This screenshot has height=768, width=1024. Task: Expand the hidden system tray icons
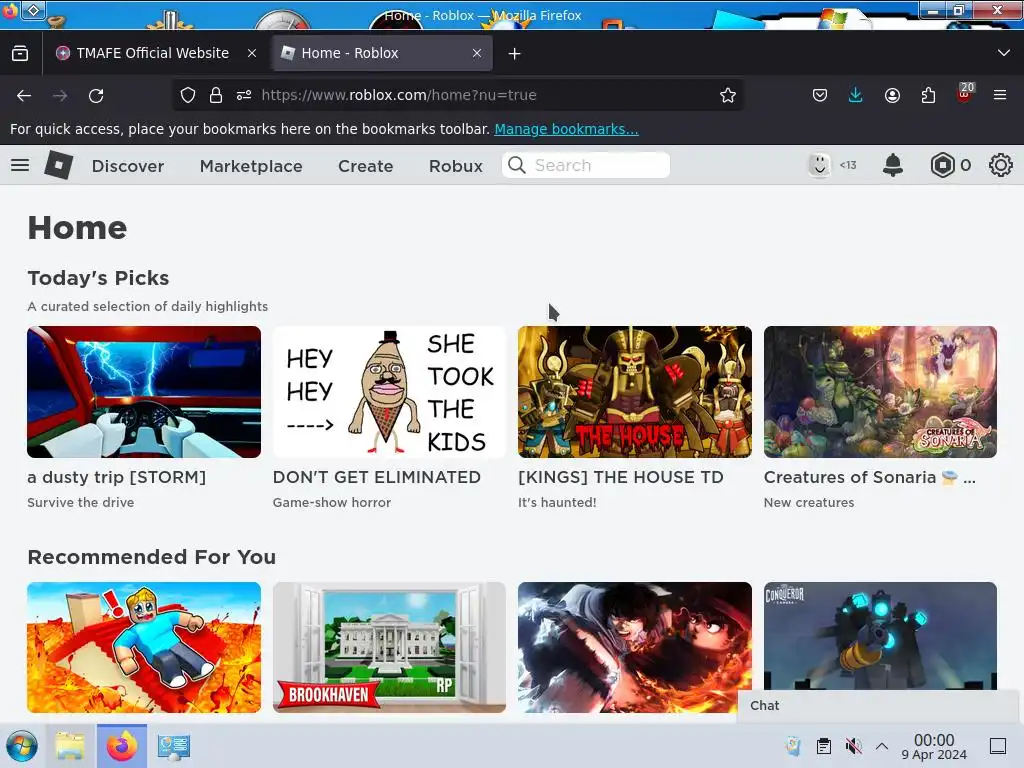[882, 746]
